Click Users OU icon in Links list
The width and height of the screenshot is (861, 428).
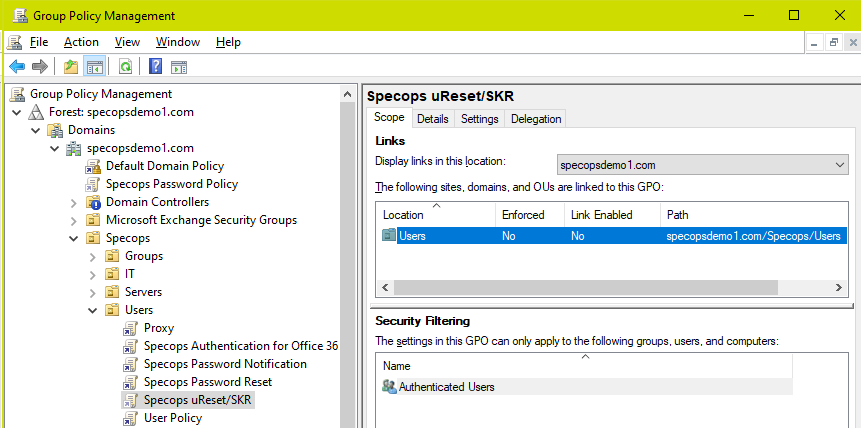pos(389,236)
